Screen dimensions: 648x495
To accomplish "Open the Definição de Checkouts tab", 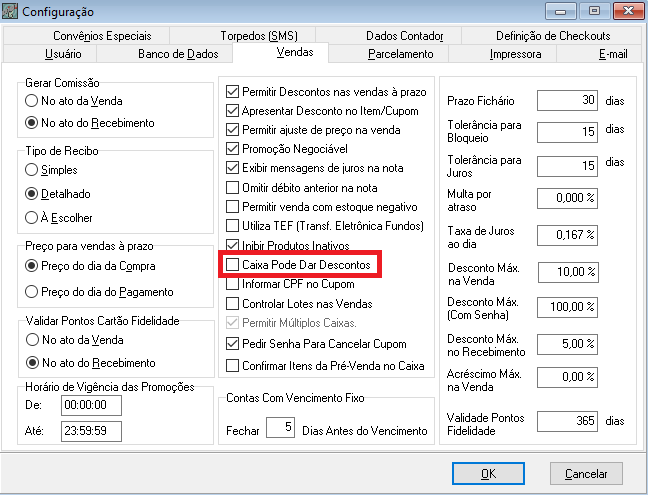I will click(553, 36).
